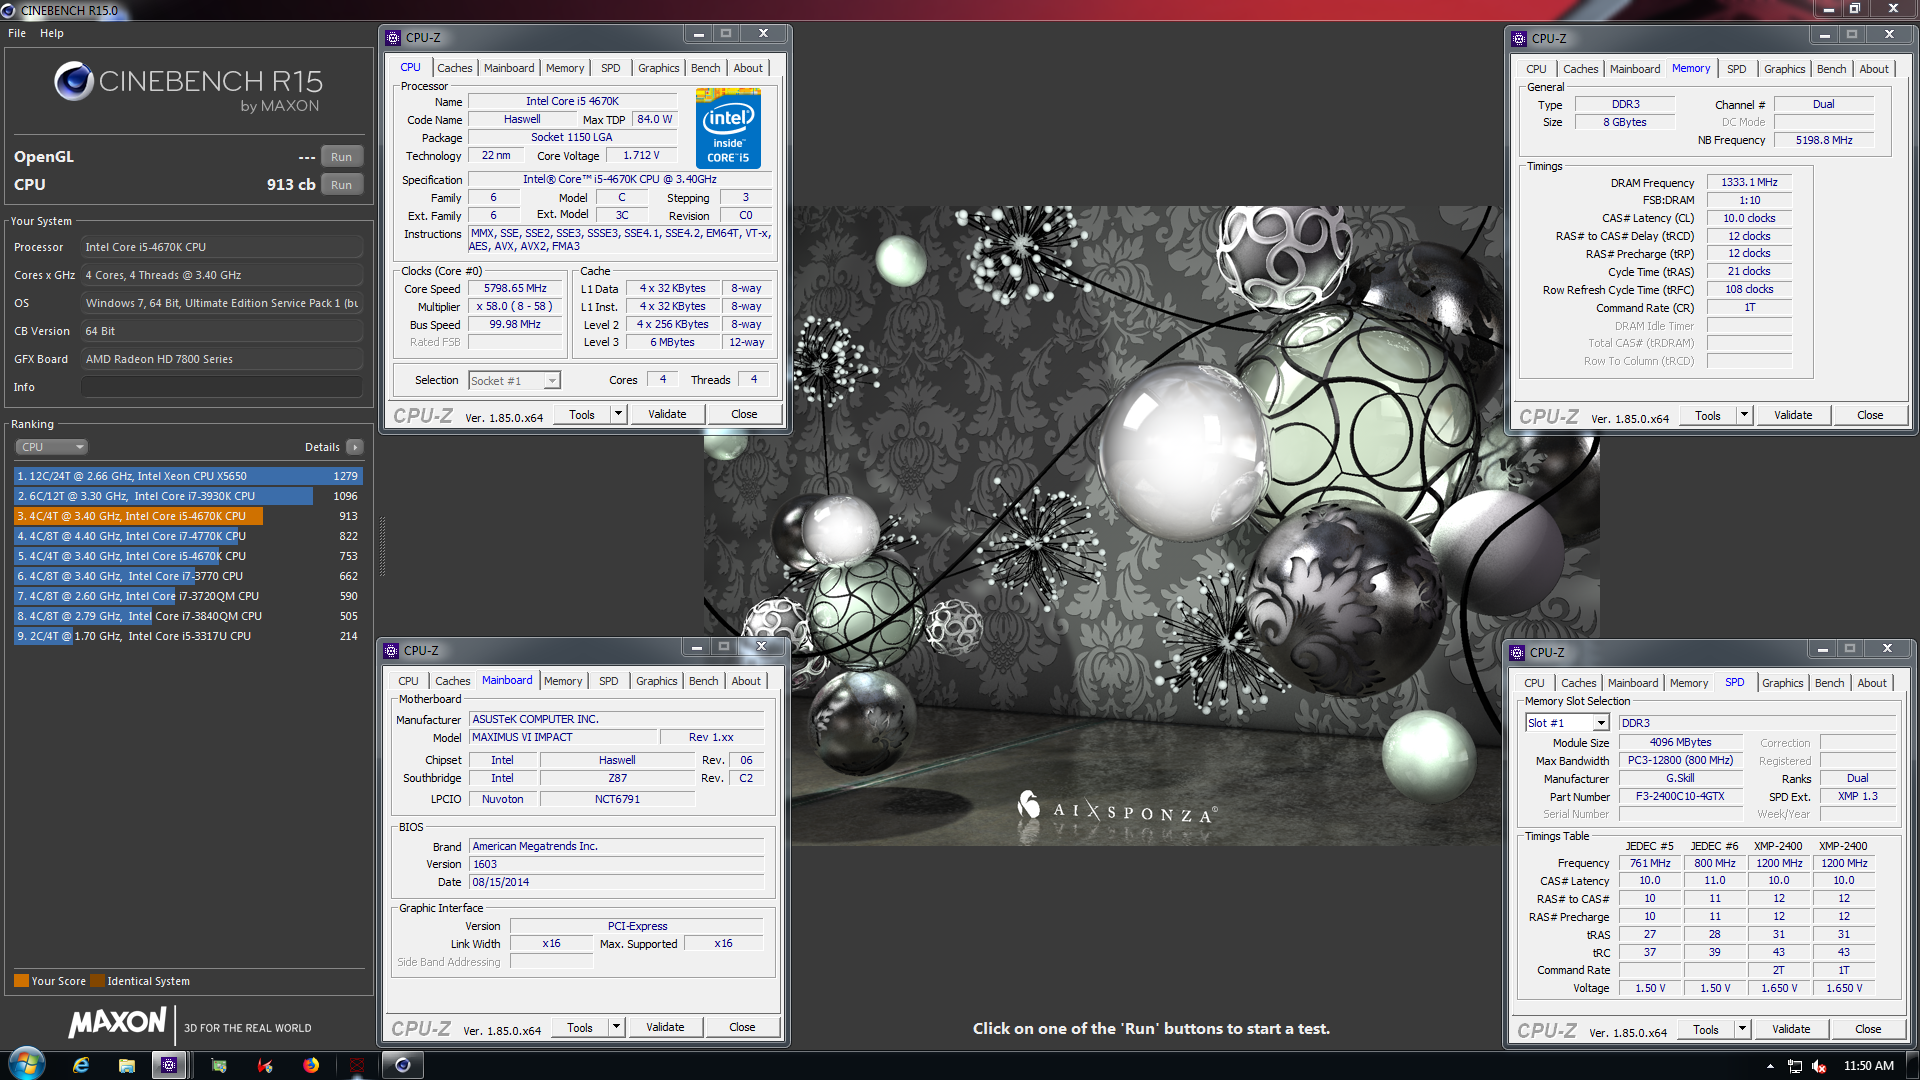Image resolution: width=1920 pixels, height=1080 pixels.
Task: Select ranking row Intel Core i7-3840QM CPU
Action: coord(188,616)
